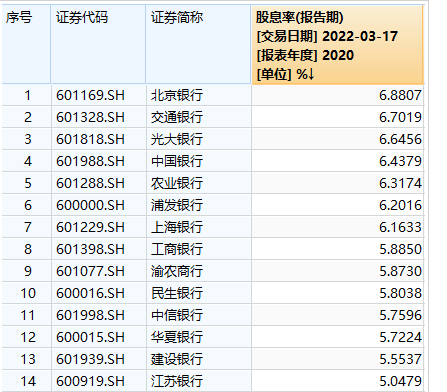This screenshot has height=392, width=447.
Task: Select security code 601229.SH
Action: click(x=90, y=227)
